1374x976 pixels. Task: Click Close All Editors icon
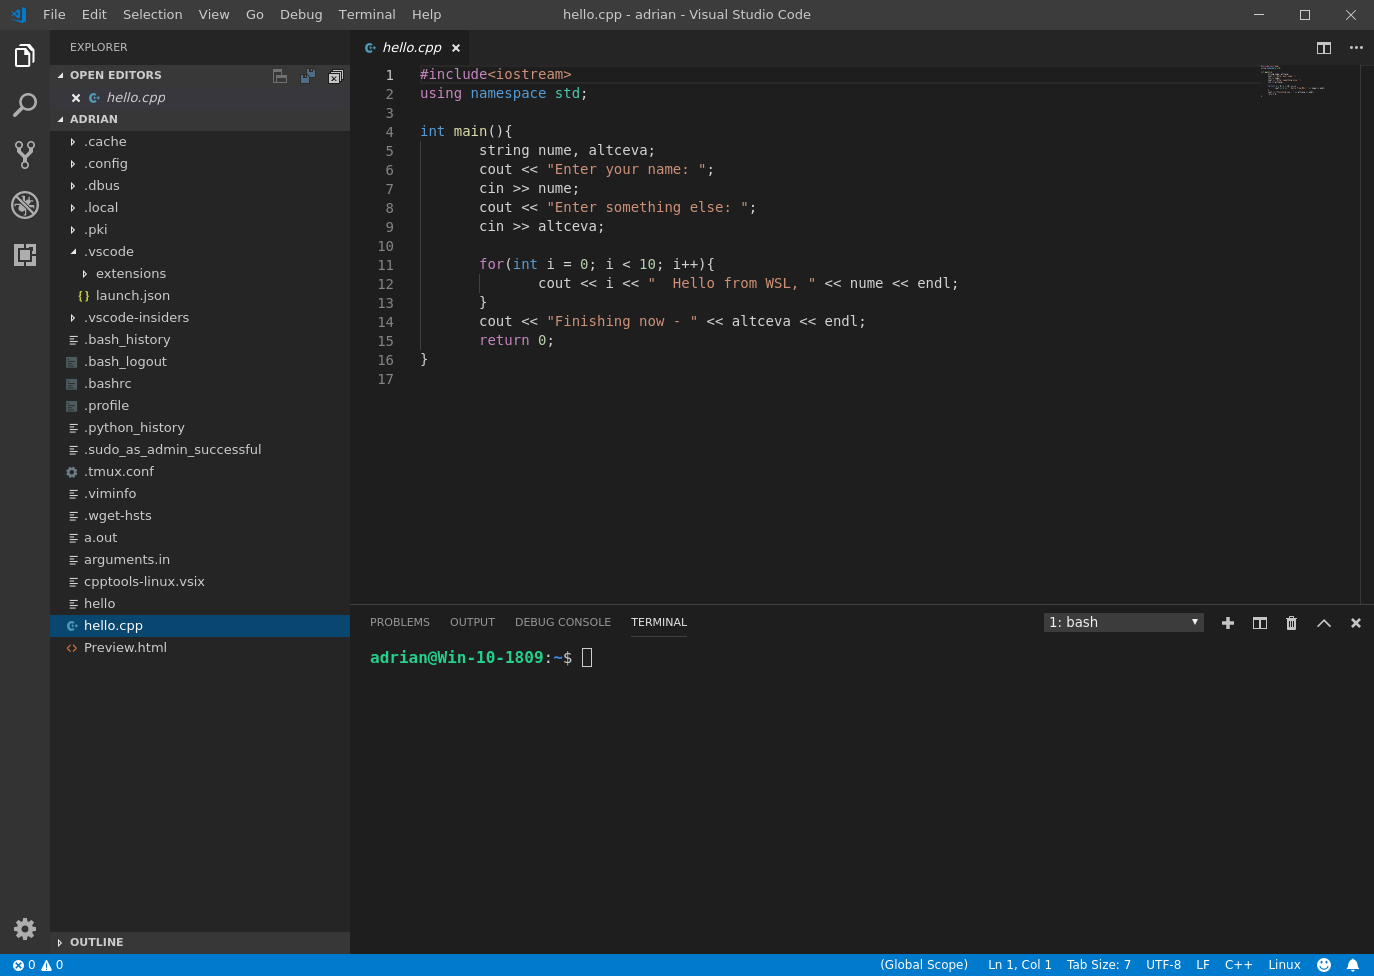336,76
